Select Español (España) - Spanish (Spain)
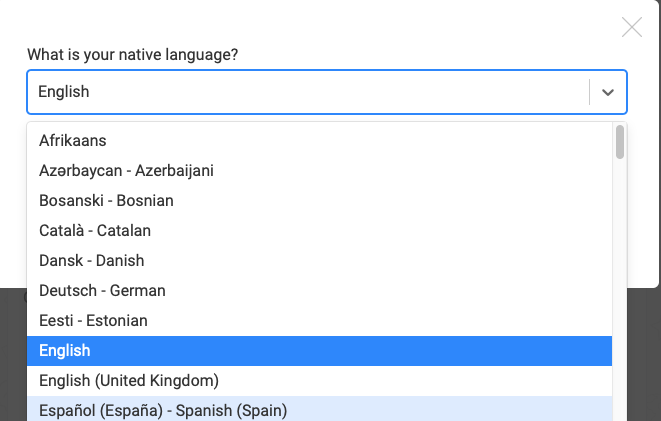Viewport: 661px width, 421px height. [x=163, y=410]
